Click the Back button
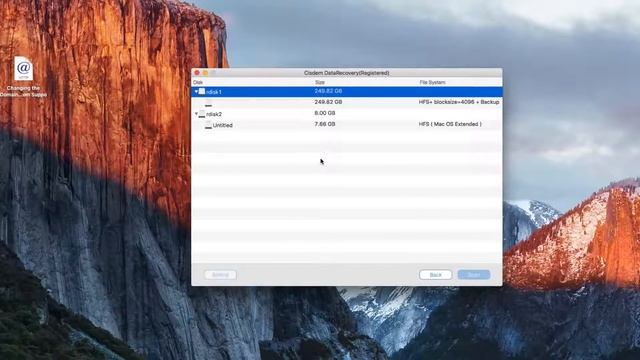This screenshot has width=640, height=360. coord(436,275)
